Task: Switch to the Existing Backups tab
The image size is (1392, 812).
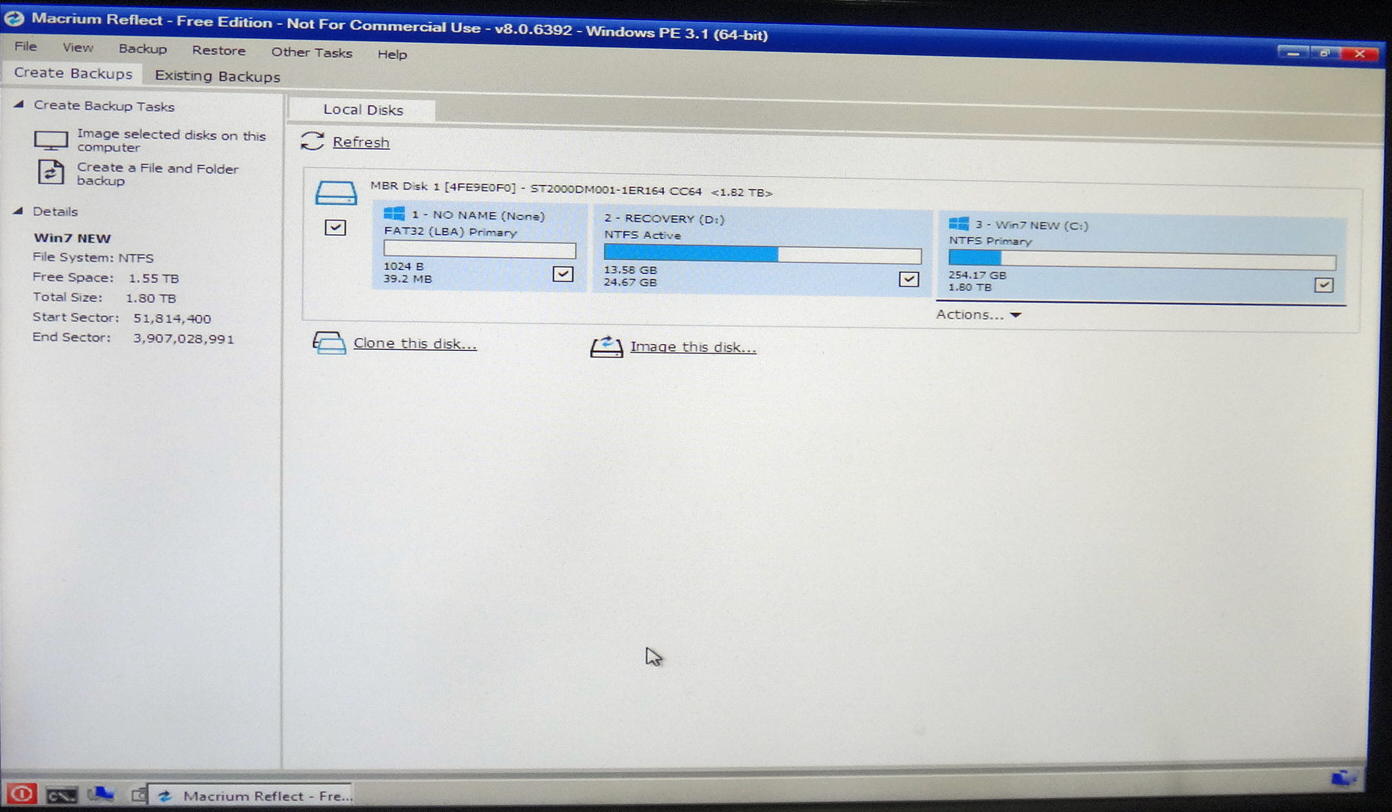Action: 217,76
